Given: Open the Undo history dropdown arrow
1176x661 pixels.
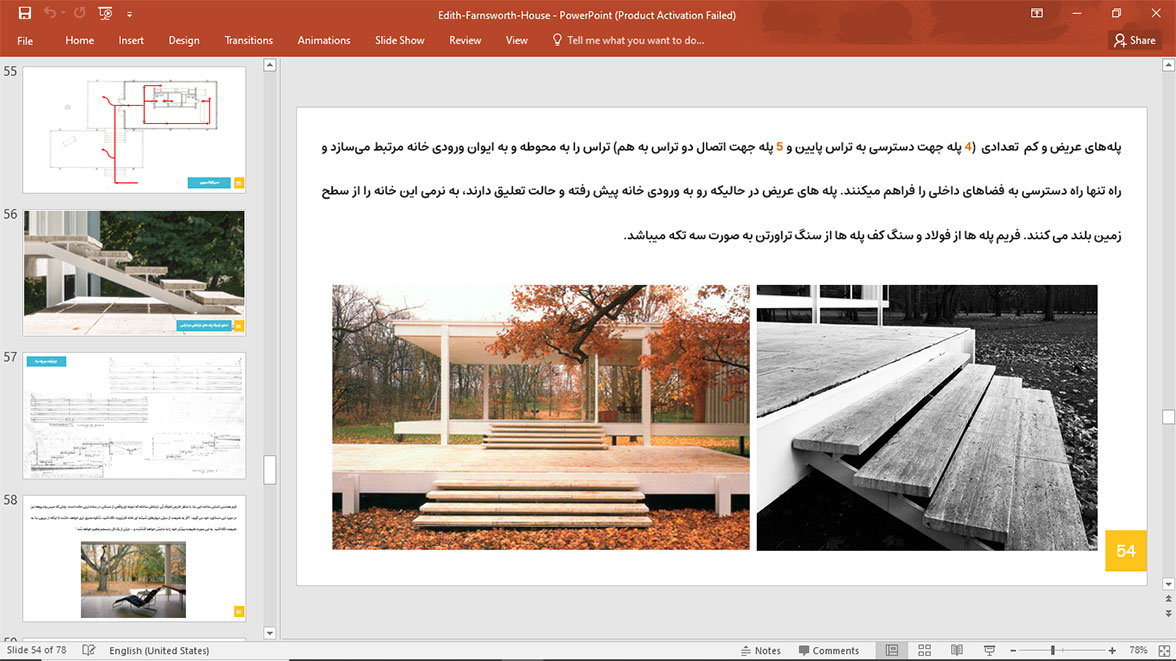Looking at the screenshot, I should (x=62, y=14).
